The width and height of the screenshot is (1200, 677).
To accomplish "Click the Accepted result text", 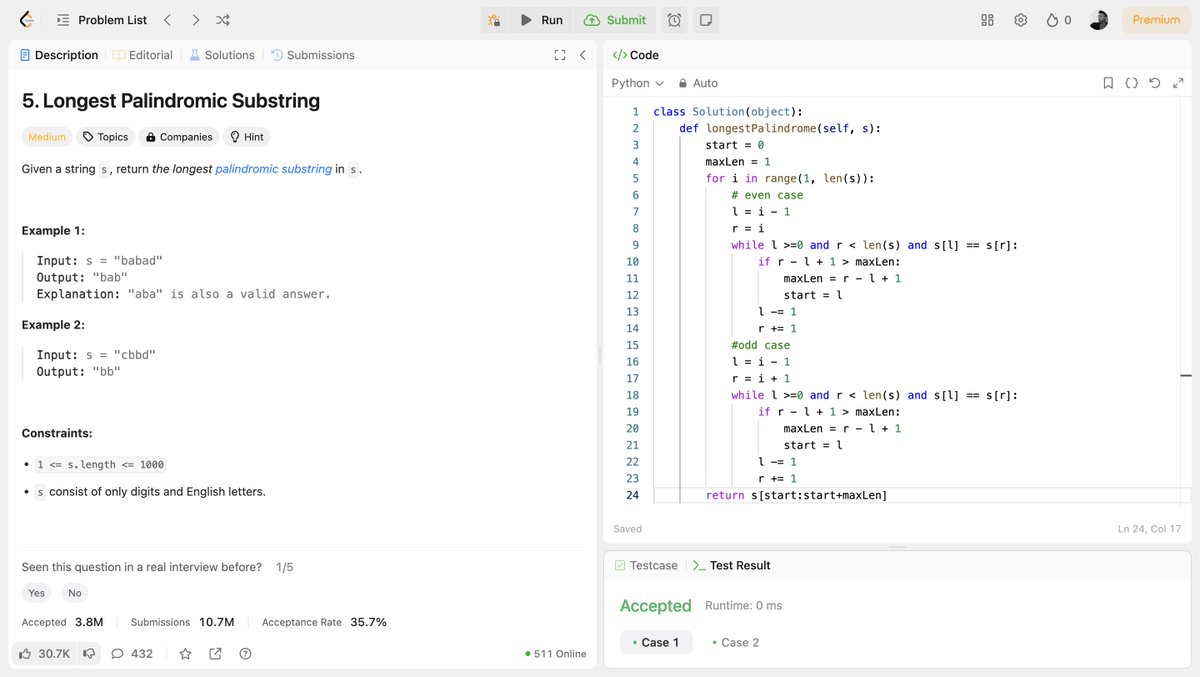I will pos(656,605).
